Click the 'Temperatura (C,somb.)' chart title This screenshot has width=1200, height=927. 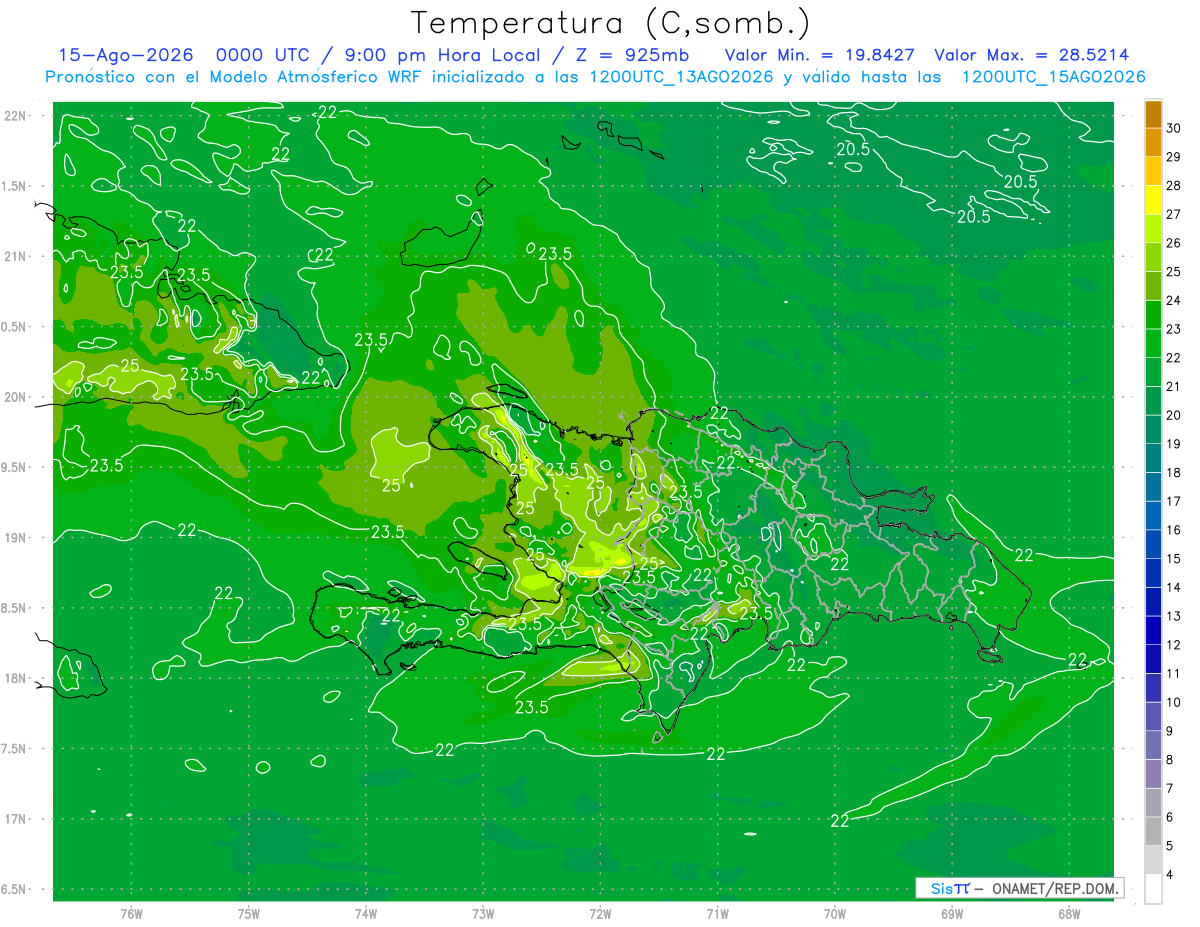coord(610,24)
